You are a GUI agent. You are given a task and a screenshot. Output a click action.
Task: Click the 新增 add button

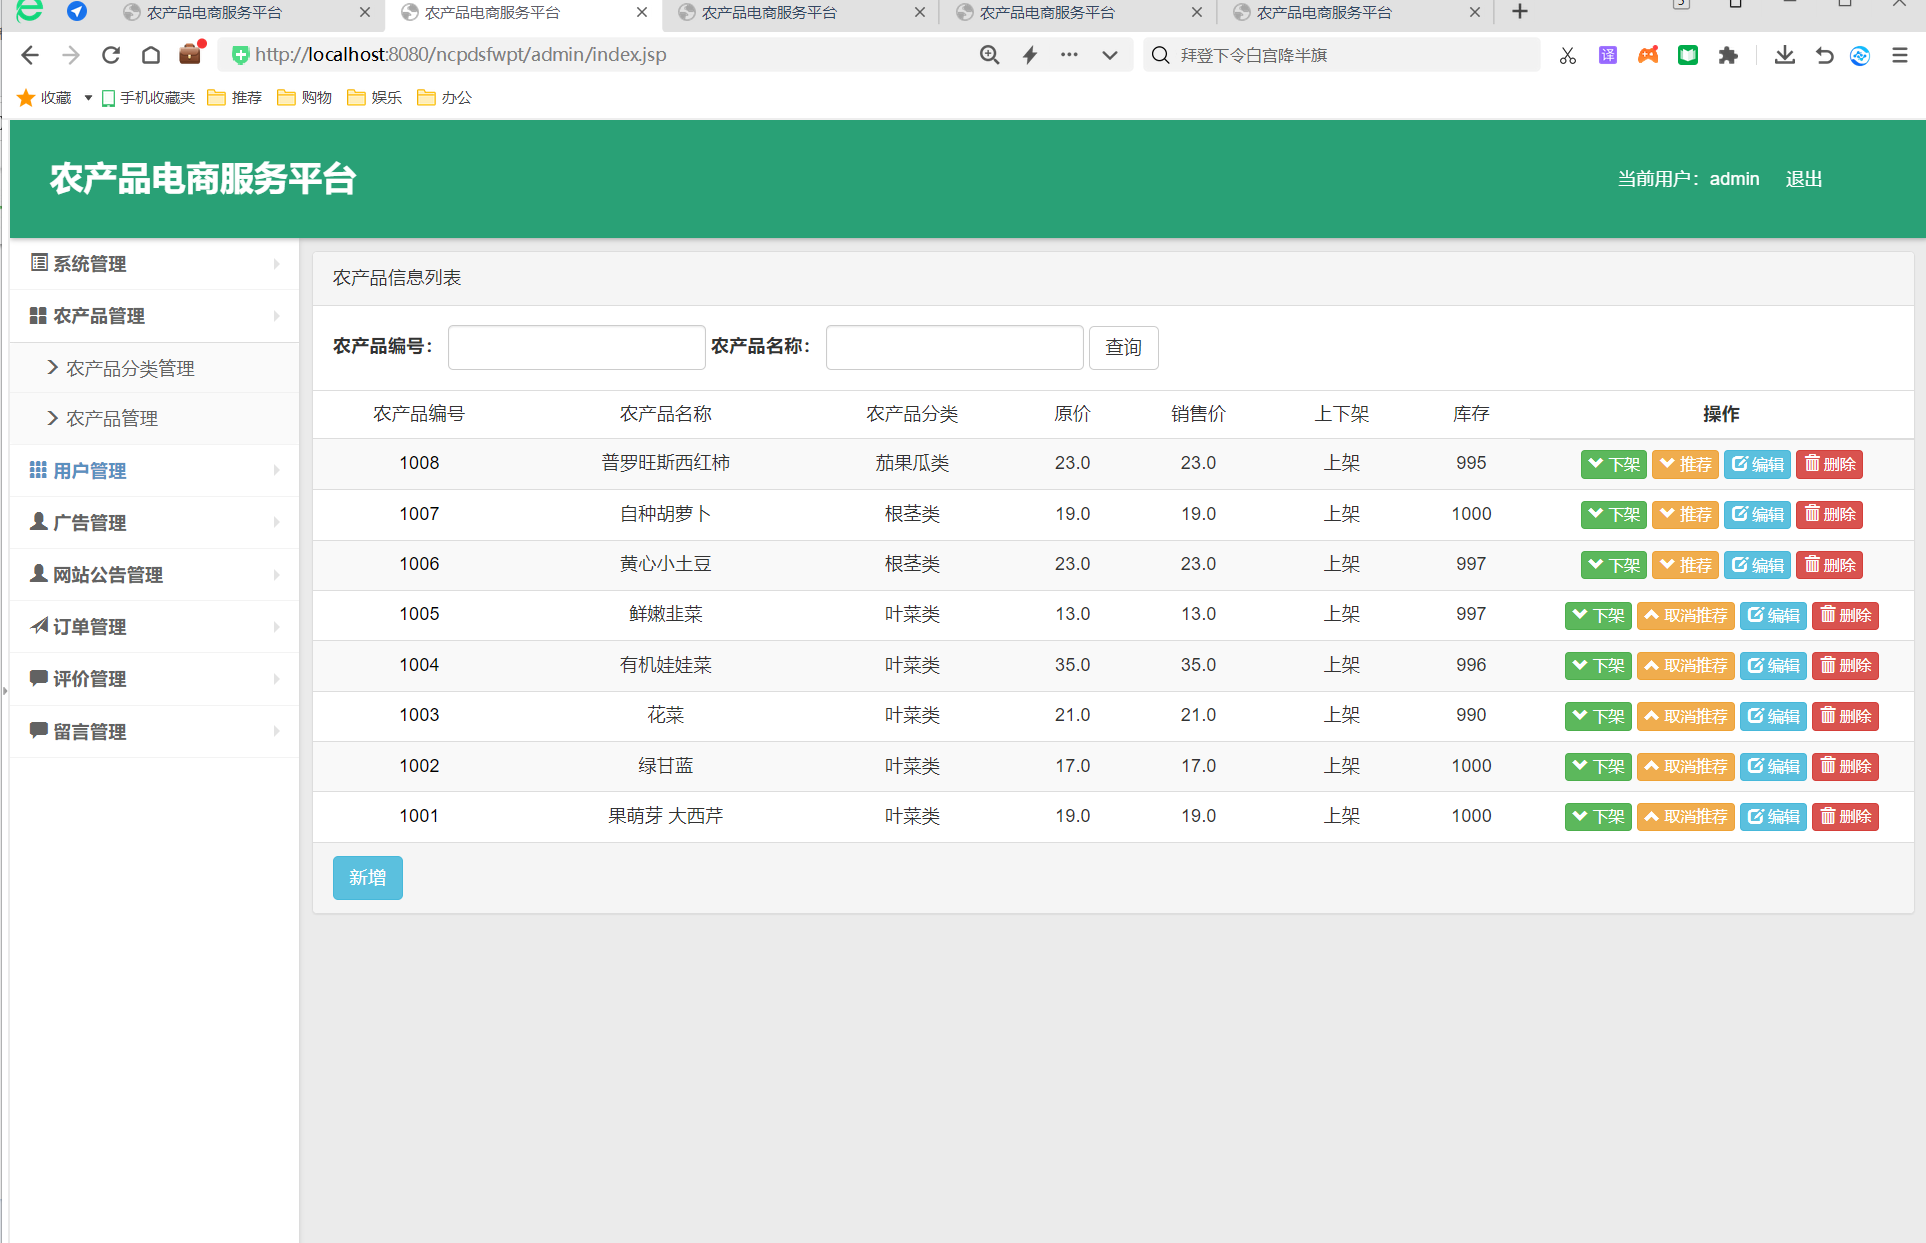[x=367, y=877]
